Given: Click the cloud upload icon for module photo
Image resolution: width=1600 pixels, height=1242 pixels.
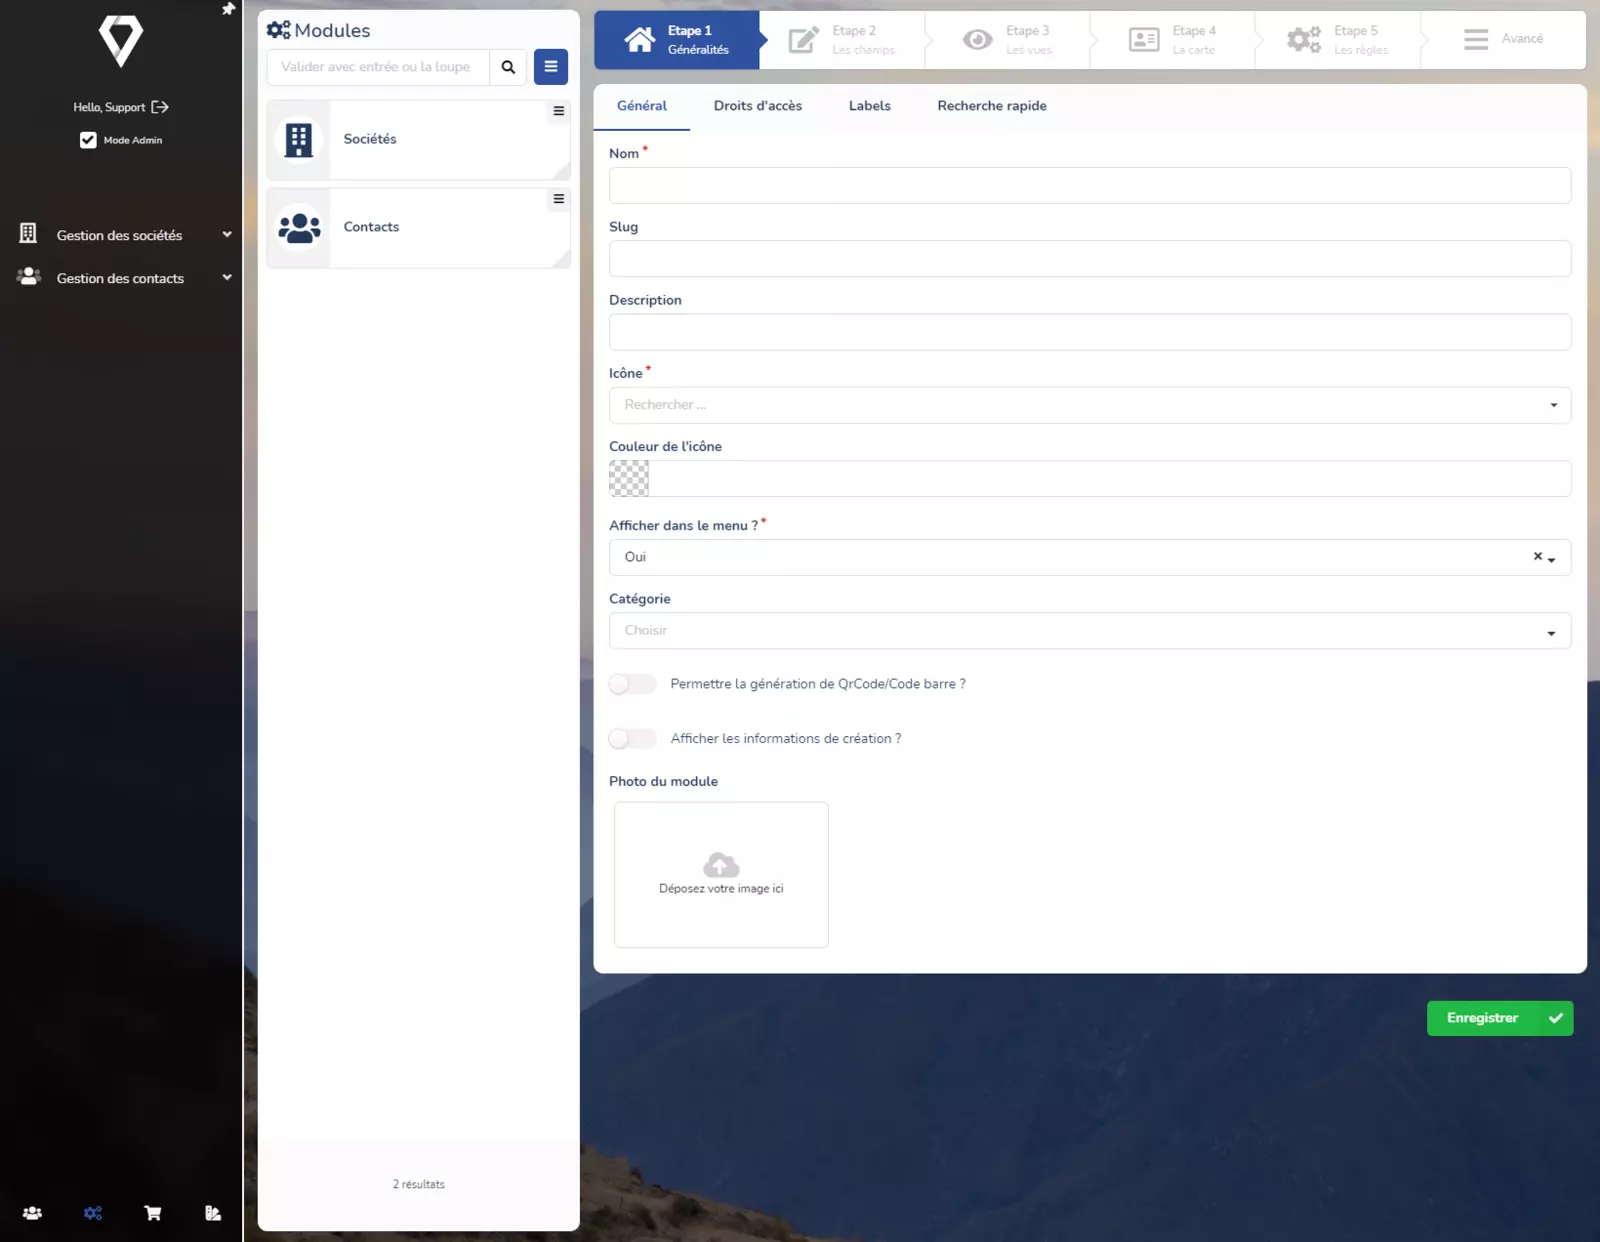Looking at the screenshot, I should (x=721, y=865).
